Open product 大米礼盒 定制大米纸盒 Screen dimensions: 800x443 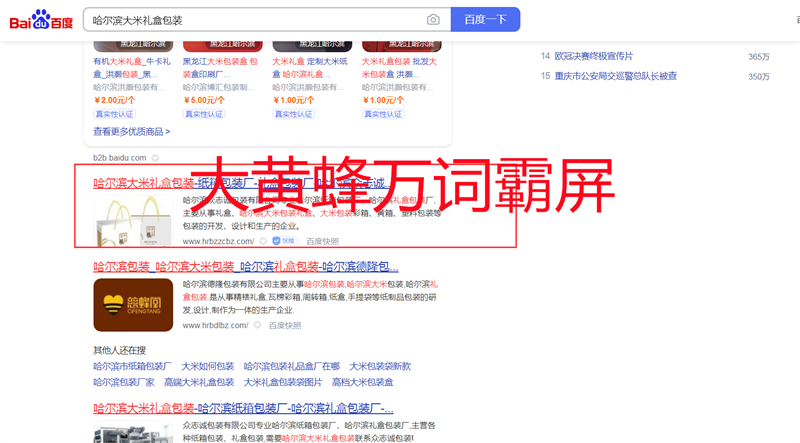tap(310, 67)
